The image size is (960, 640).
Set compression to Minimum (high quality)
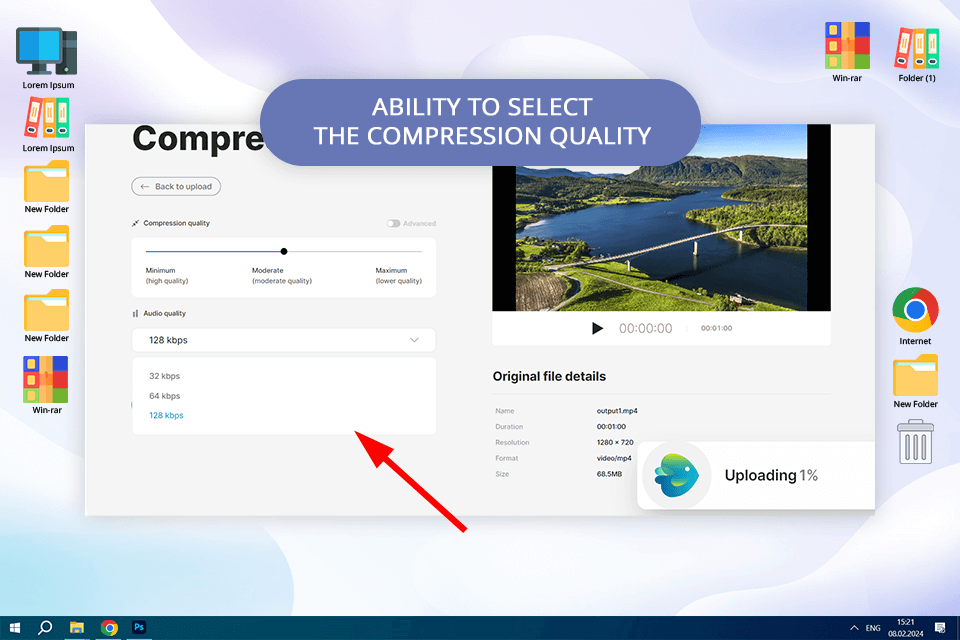click(167, 276)
